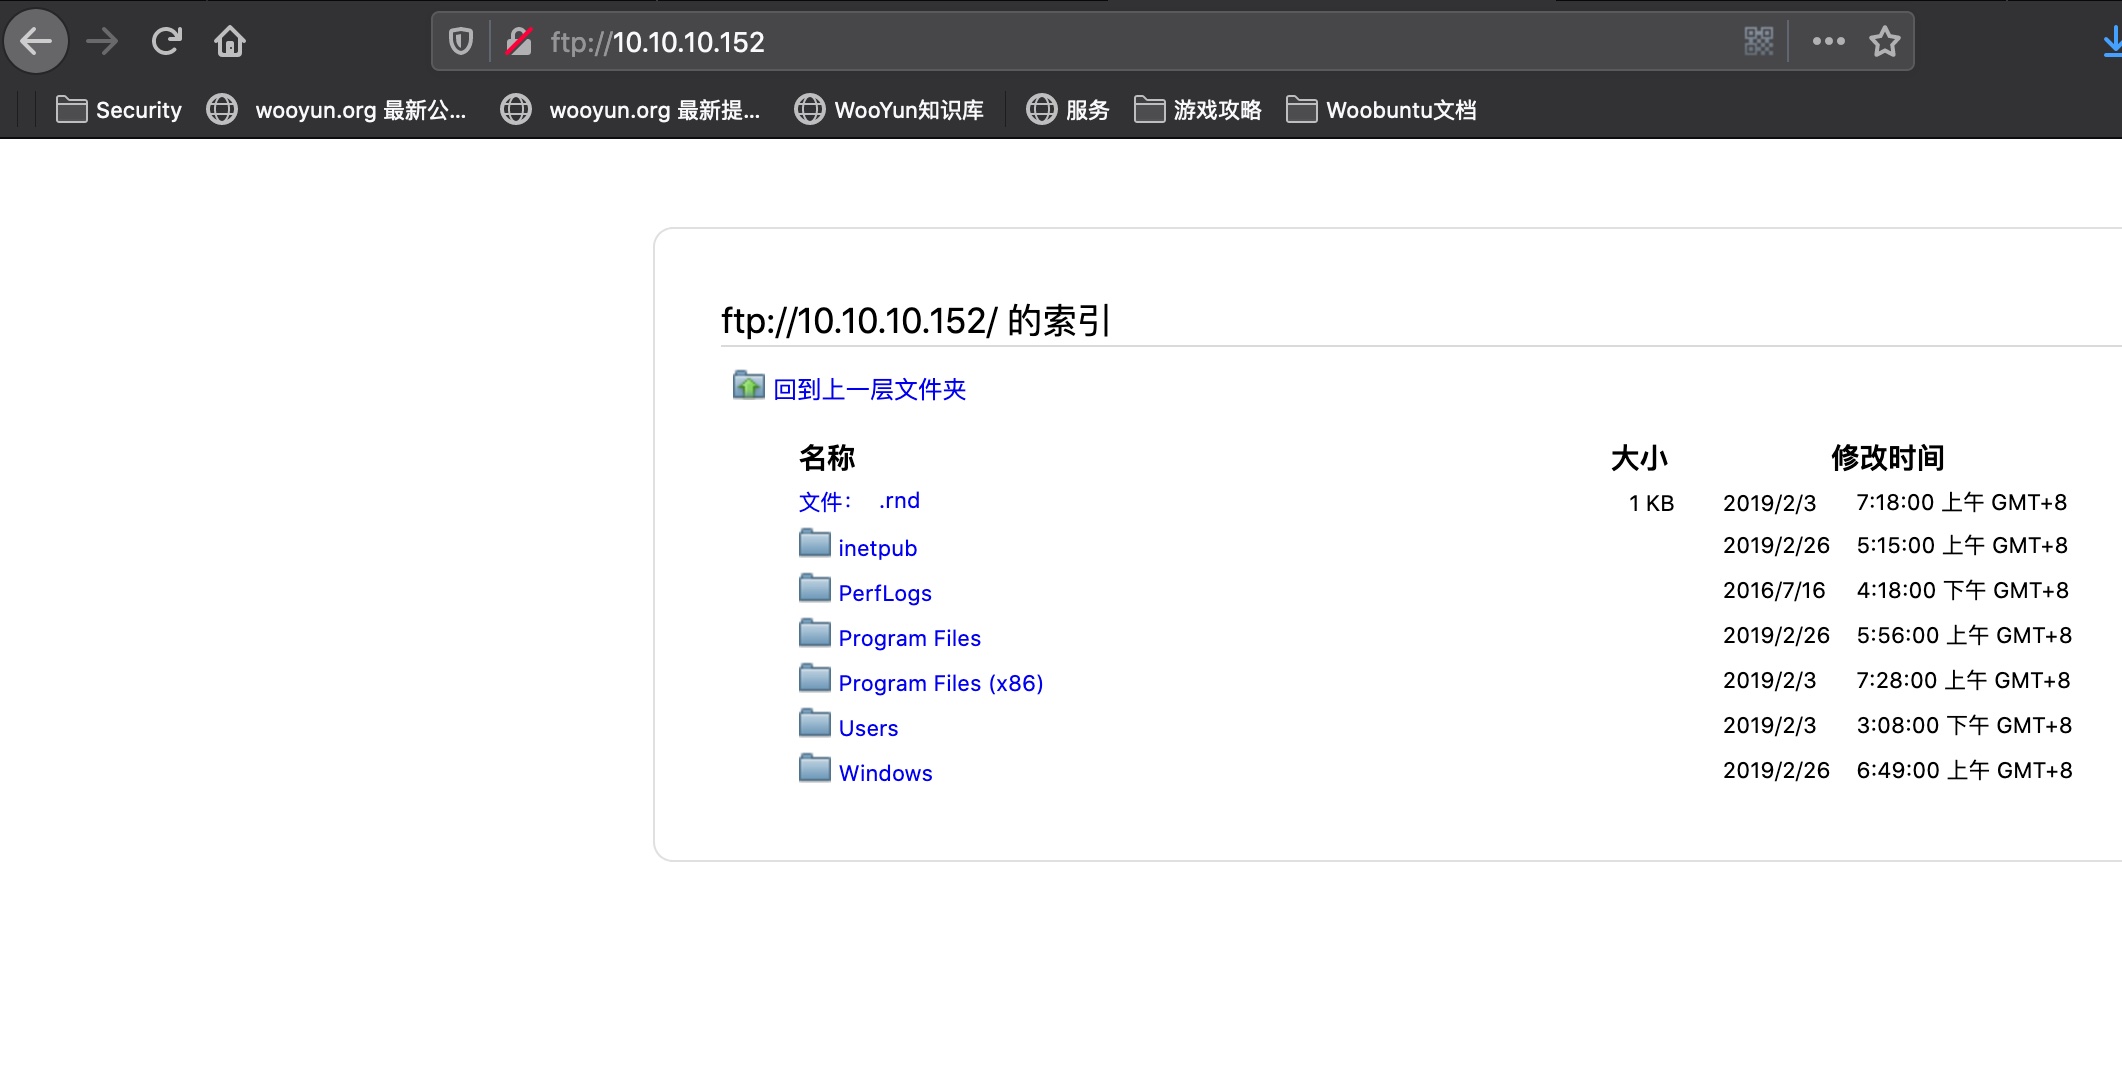The width and height of the screenshot is (2122, 1084).
Task: Expand the 游戏攻略 bookmarks folder
Action: click(x=1198, y=110)
